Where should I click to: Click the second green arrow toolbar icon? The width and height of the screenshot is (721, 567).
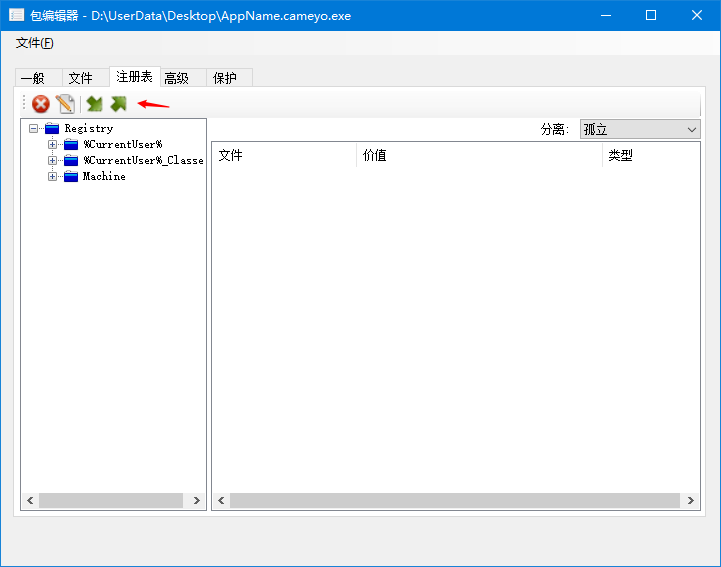tap(119, 104)
